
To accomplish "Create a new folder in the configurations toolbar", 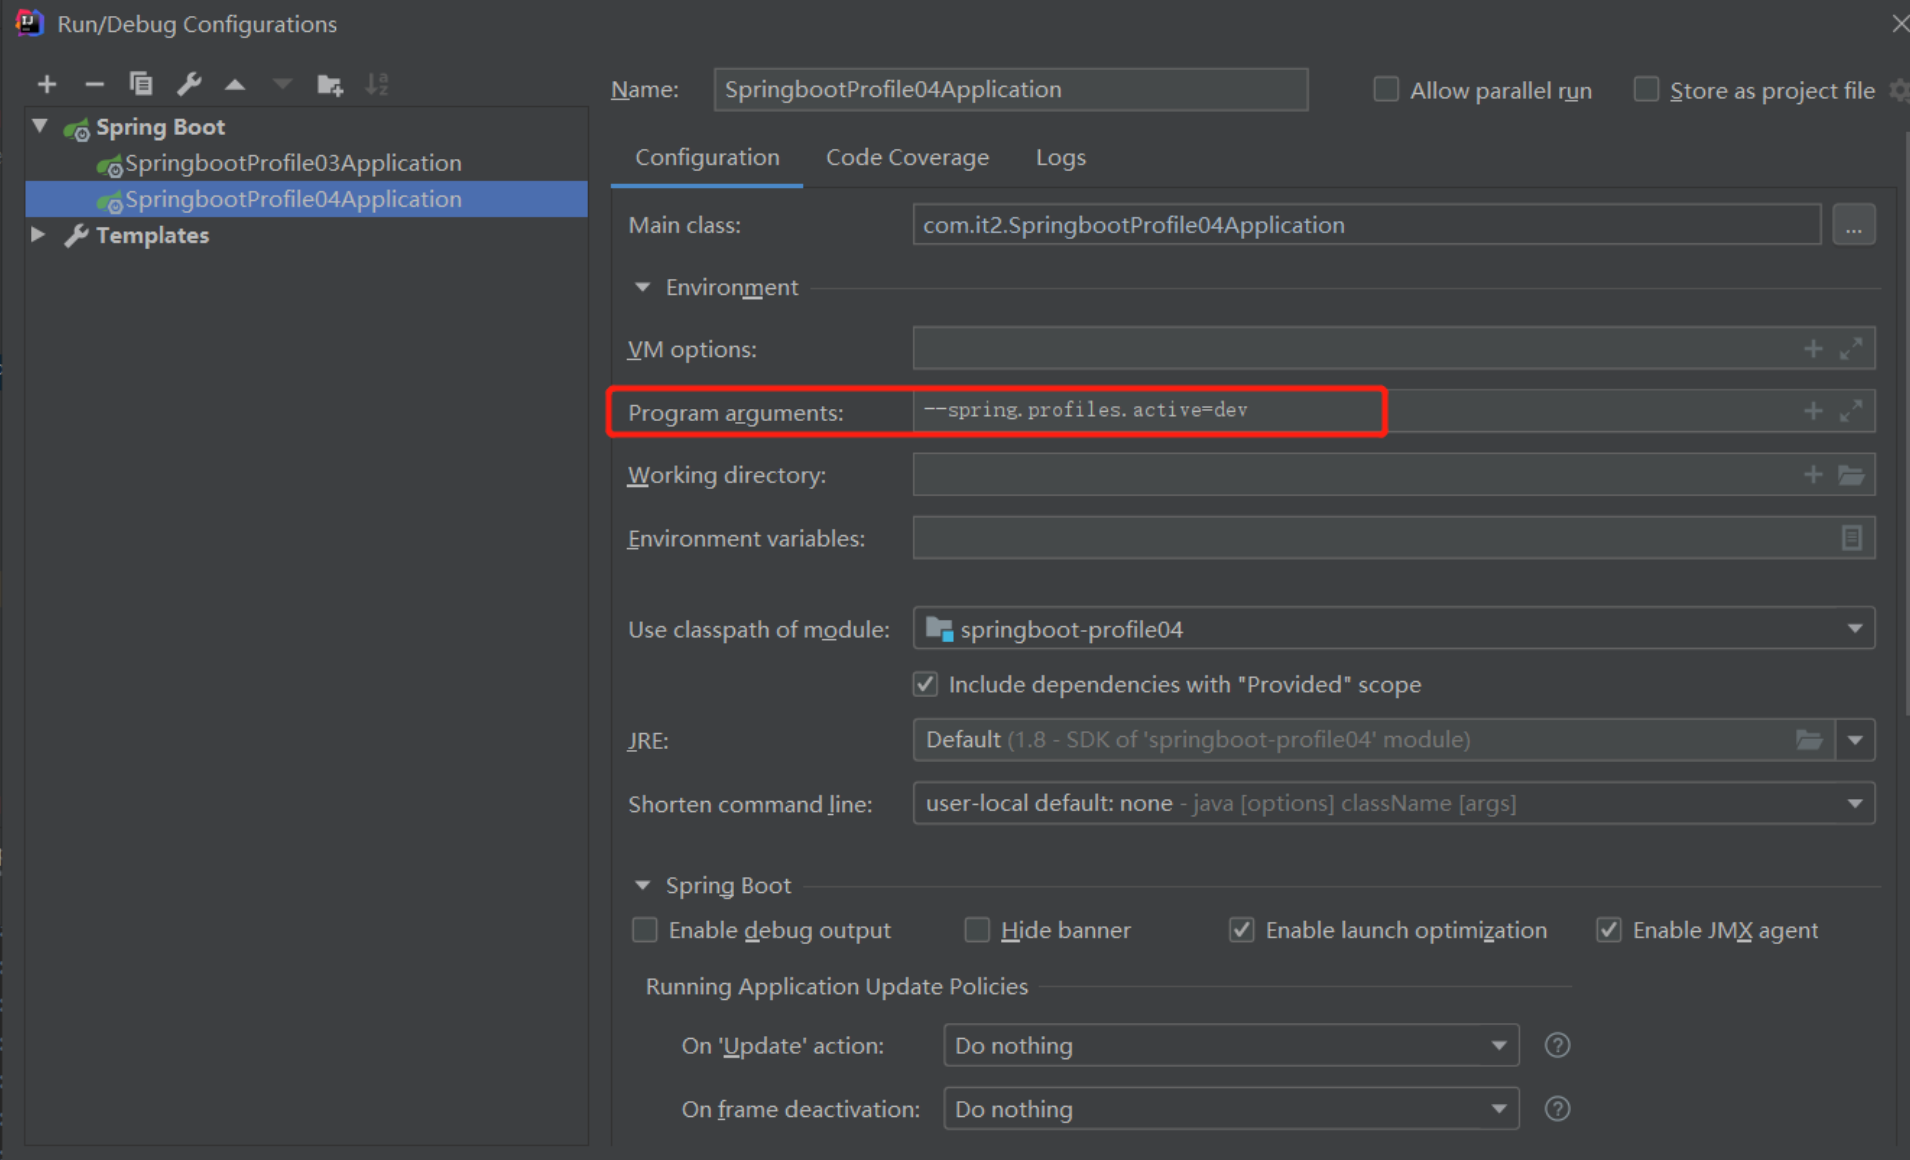I will pos(329,85).
